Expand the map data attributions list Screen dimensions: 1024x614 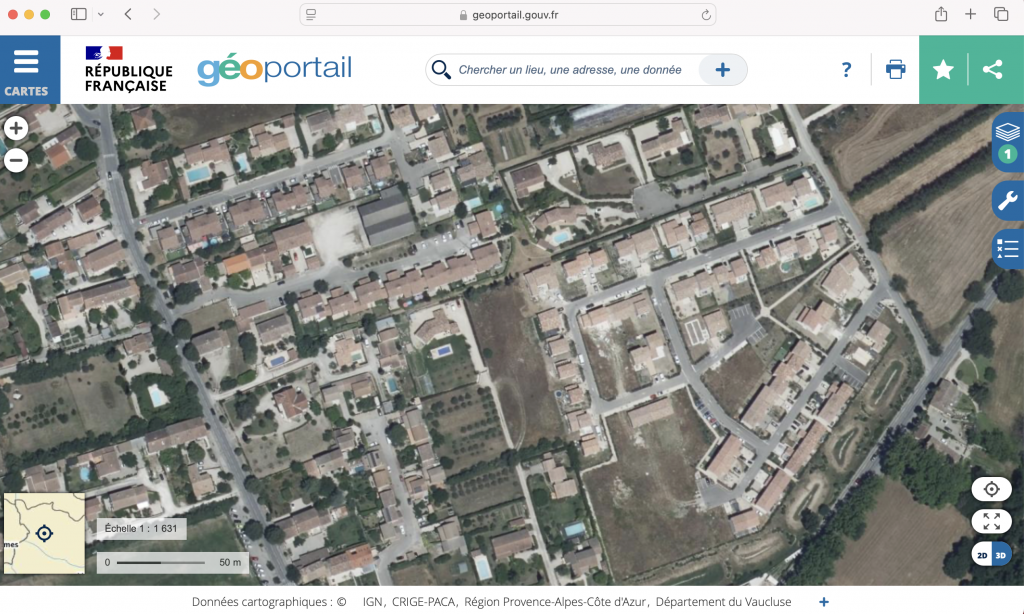(x=824, y=602)
